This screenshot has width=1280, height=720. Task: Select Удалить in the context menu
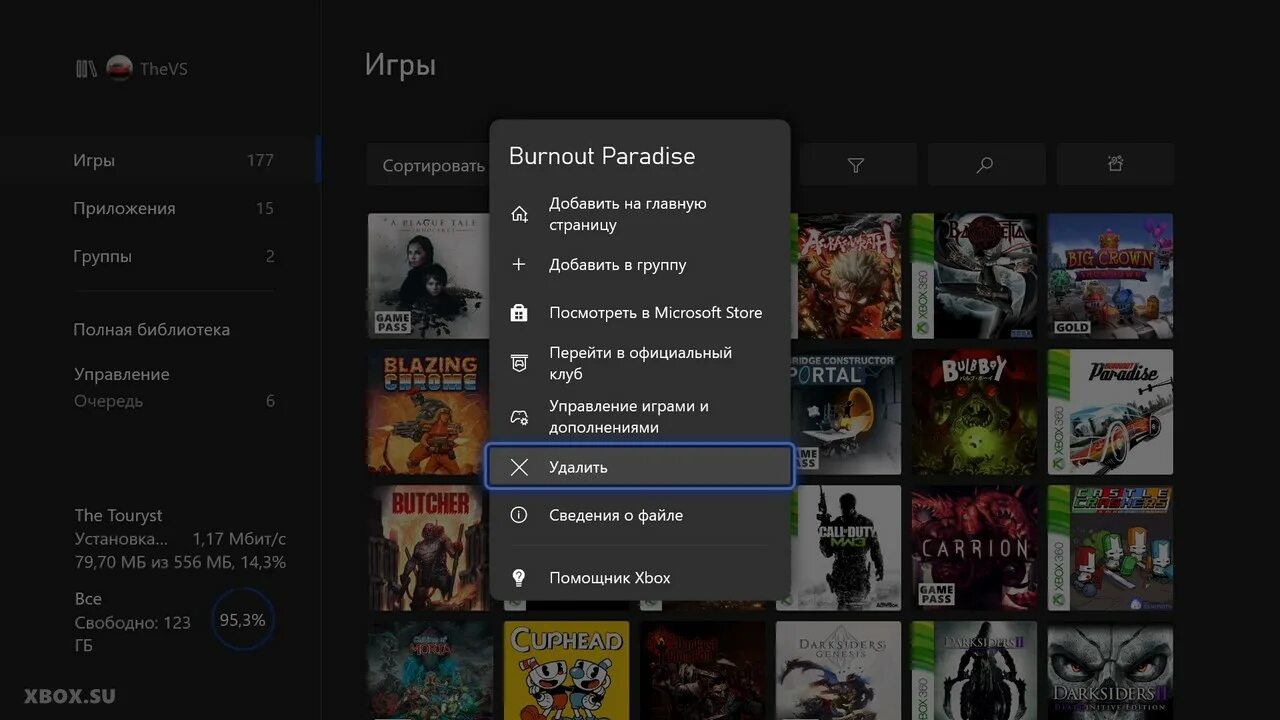pos(640,467)
